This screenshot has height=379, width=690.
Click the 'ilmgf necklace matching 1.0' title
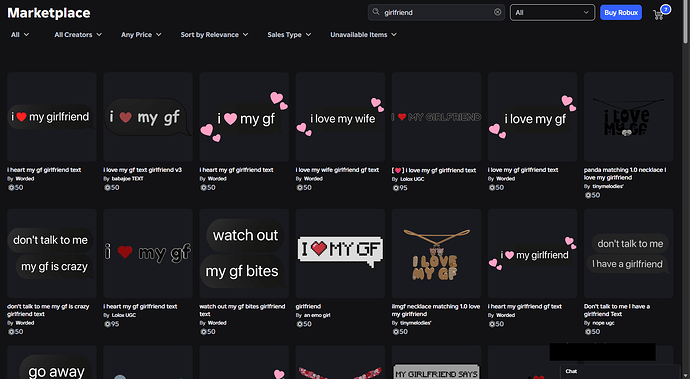pyautogui.click(x=436, y=310)
